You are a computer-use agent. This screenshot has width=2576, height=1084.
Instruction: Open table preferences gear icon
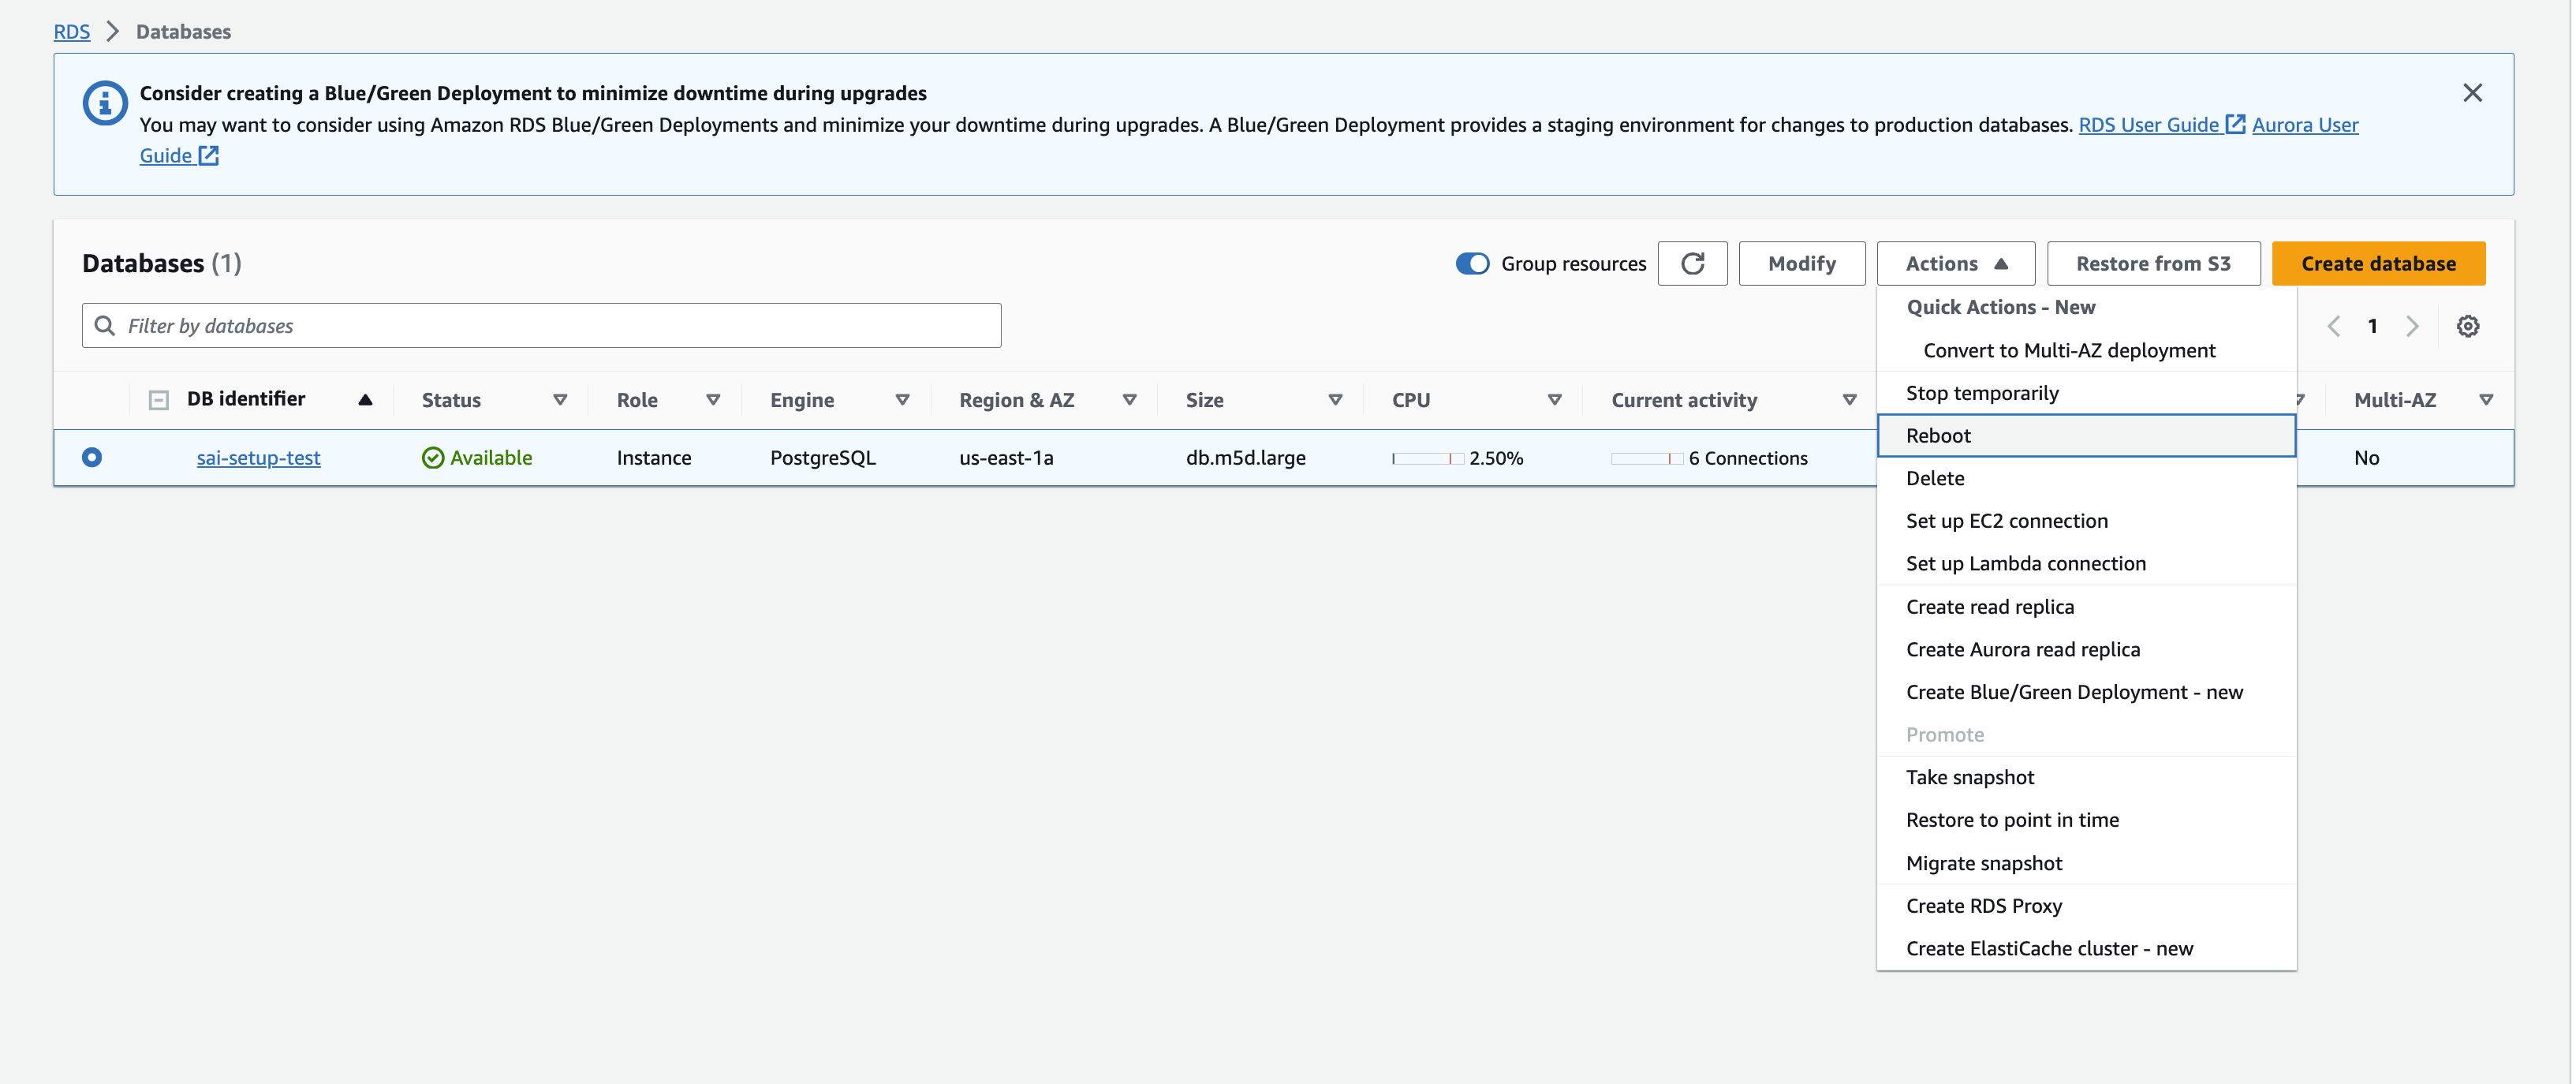2467,326
